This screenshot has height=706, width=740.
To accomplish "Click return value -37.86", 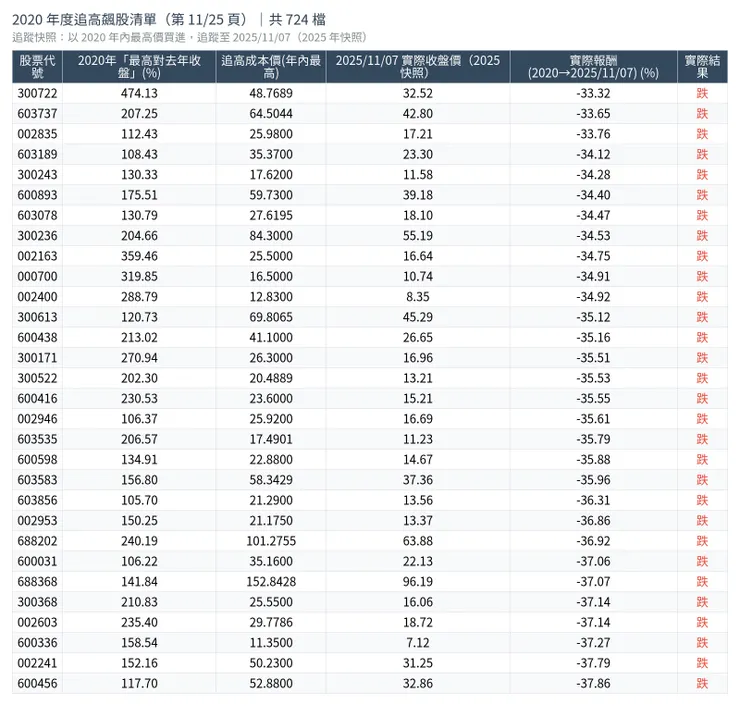I will [x=593, y=683].
